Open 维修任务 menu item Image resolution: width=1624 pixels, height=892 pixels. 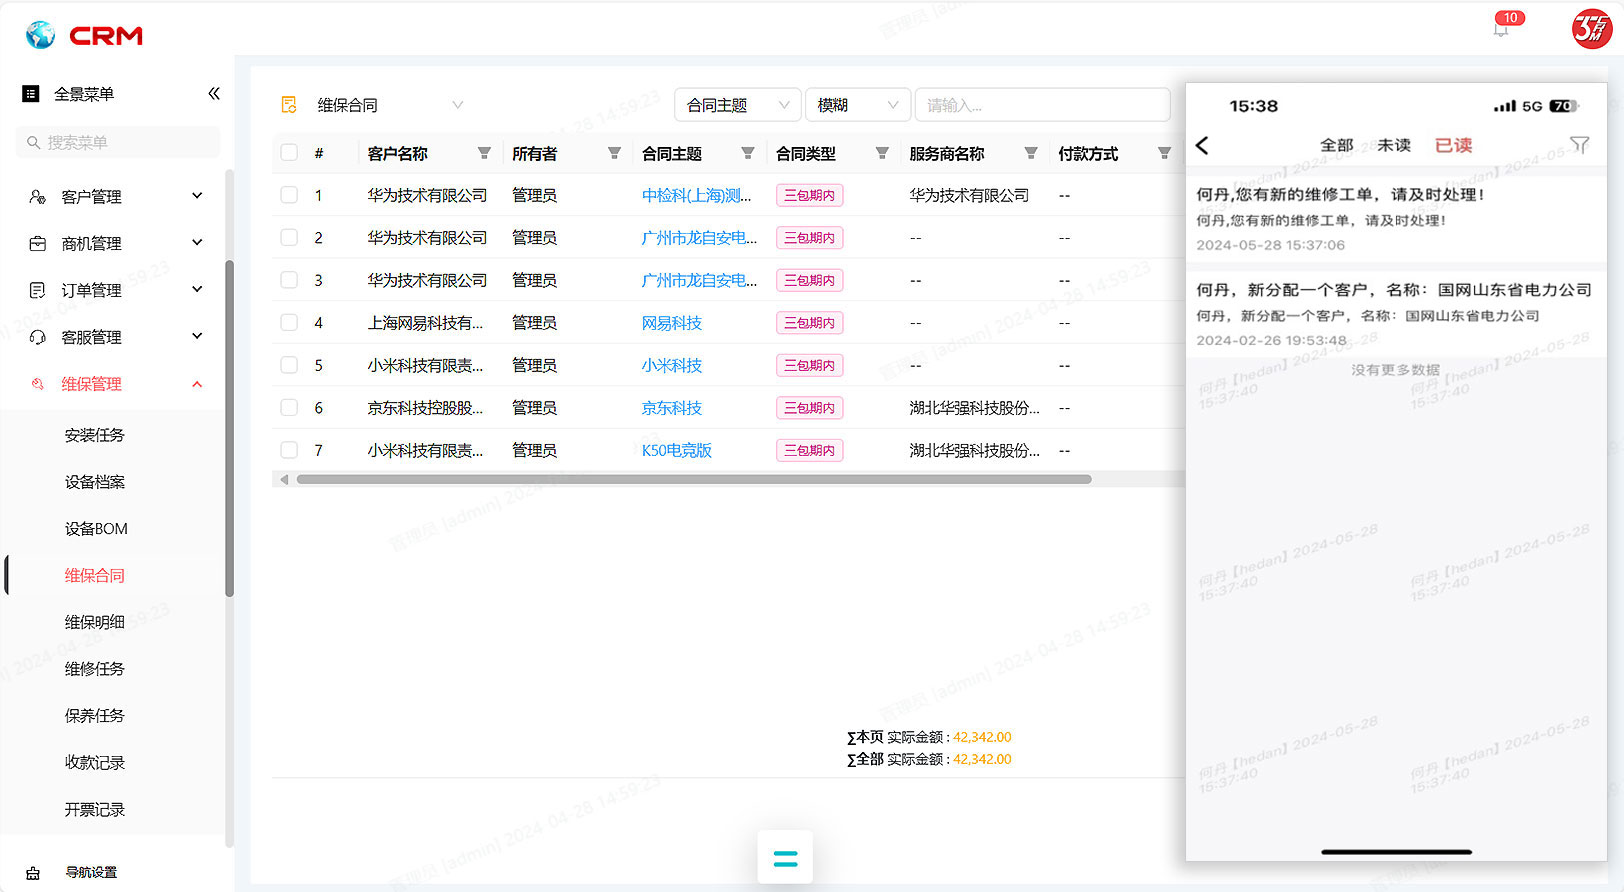tap(95, 669)
